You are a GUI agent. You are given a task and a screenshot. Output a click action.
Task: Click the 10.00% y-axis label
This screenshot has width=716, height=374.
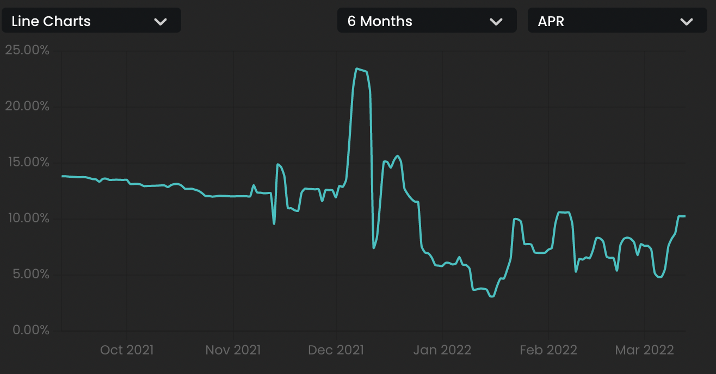(x=28, y=218)
